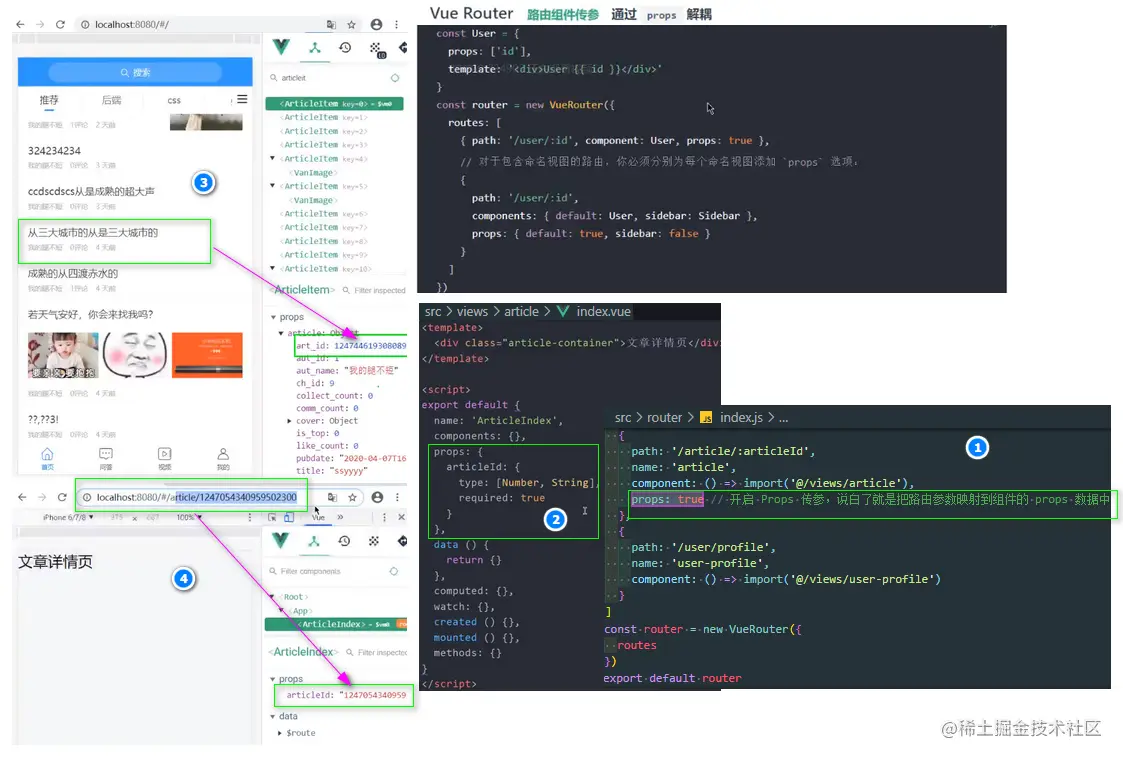This screenshot has height=760, width=1123.
Task: Switch to the css channel tab
Action: pyautogui.click(x=174, y=100)
